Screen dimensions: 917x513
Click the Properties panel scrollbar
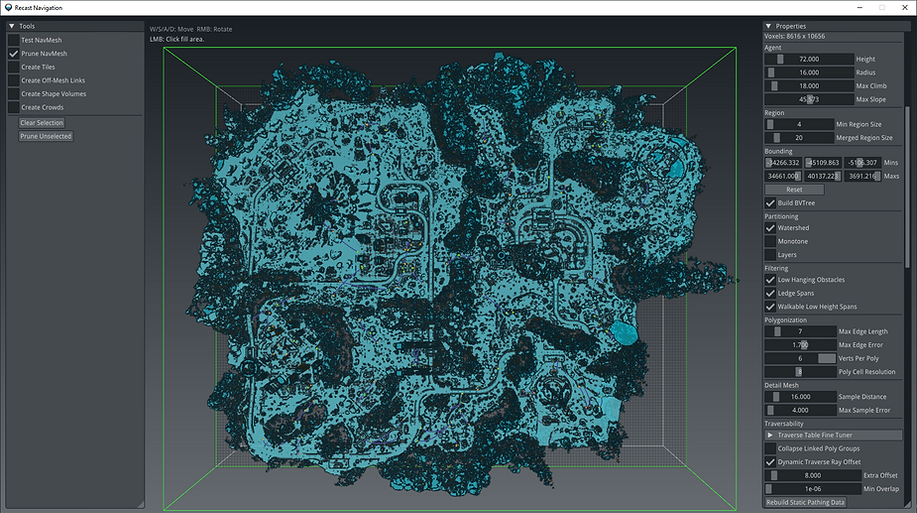coord(908,187)
